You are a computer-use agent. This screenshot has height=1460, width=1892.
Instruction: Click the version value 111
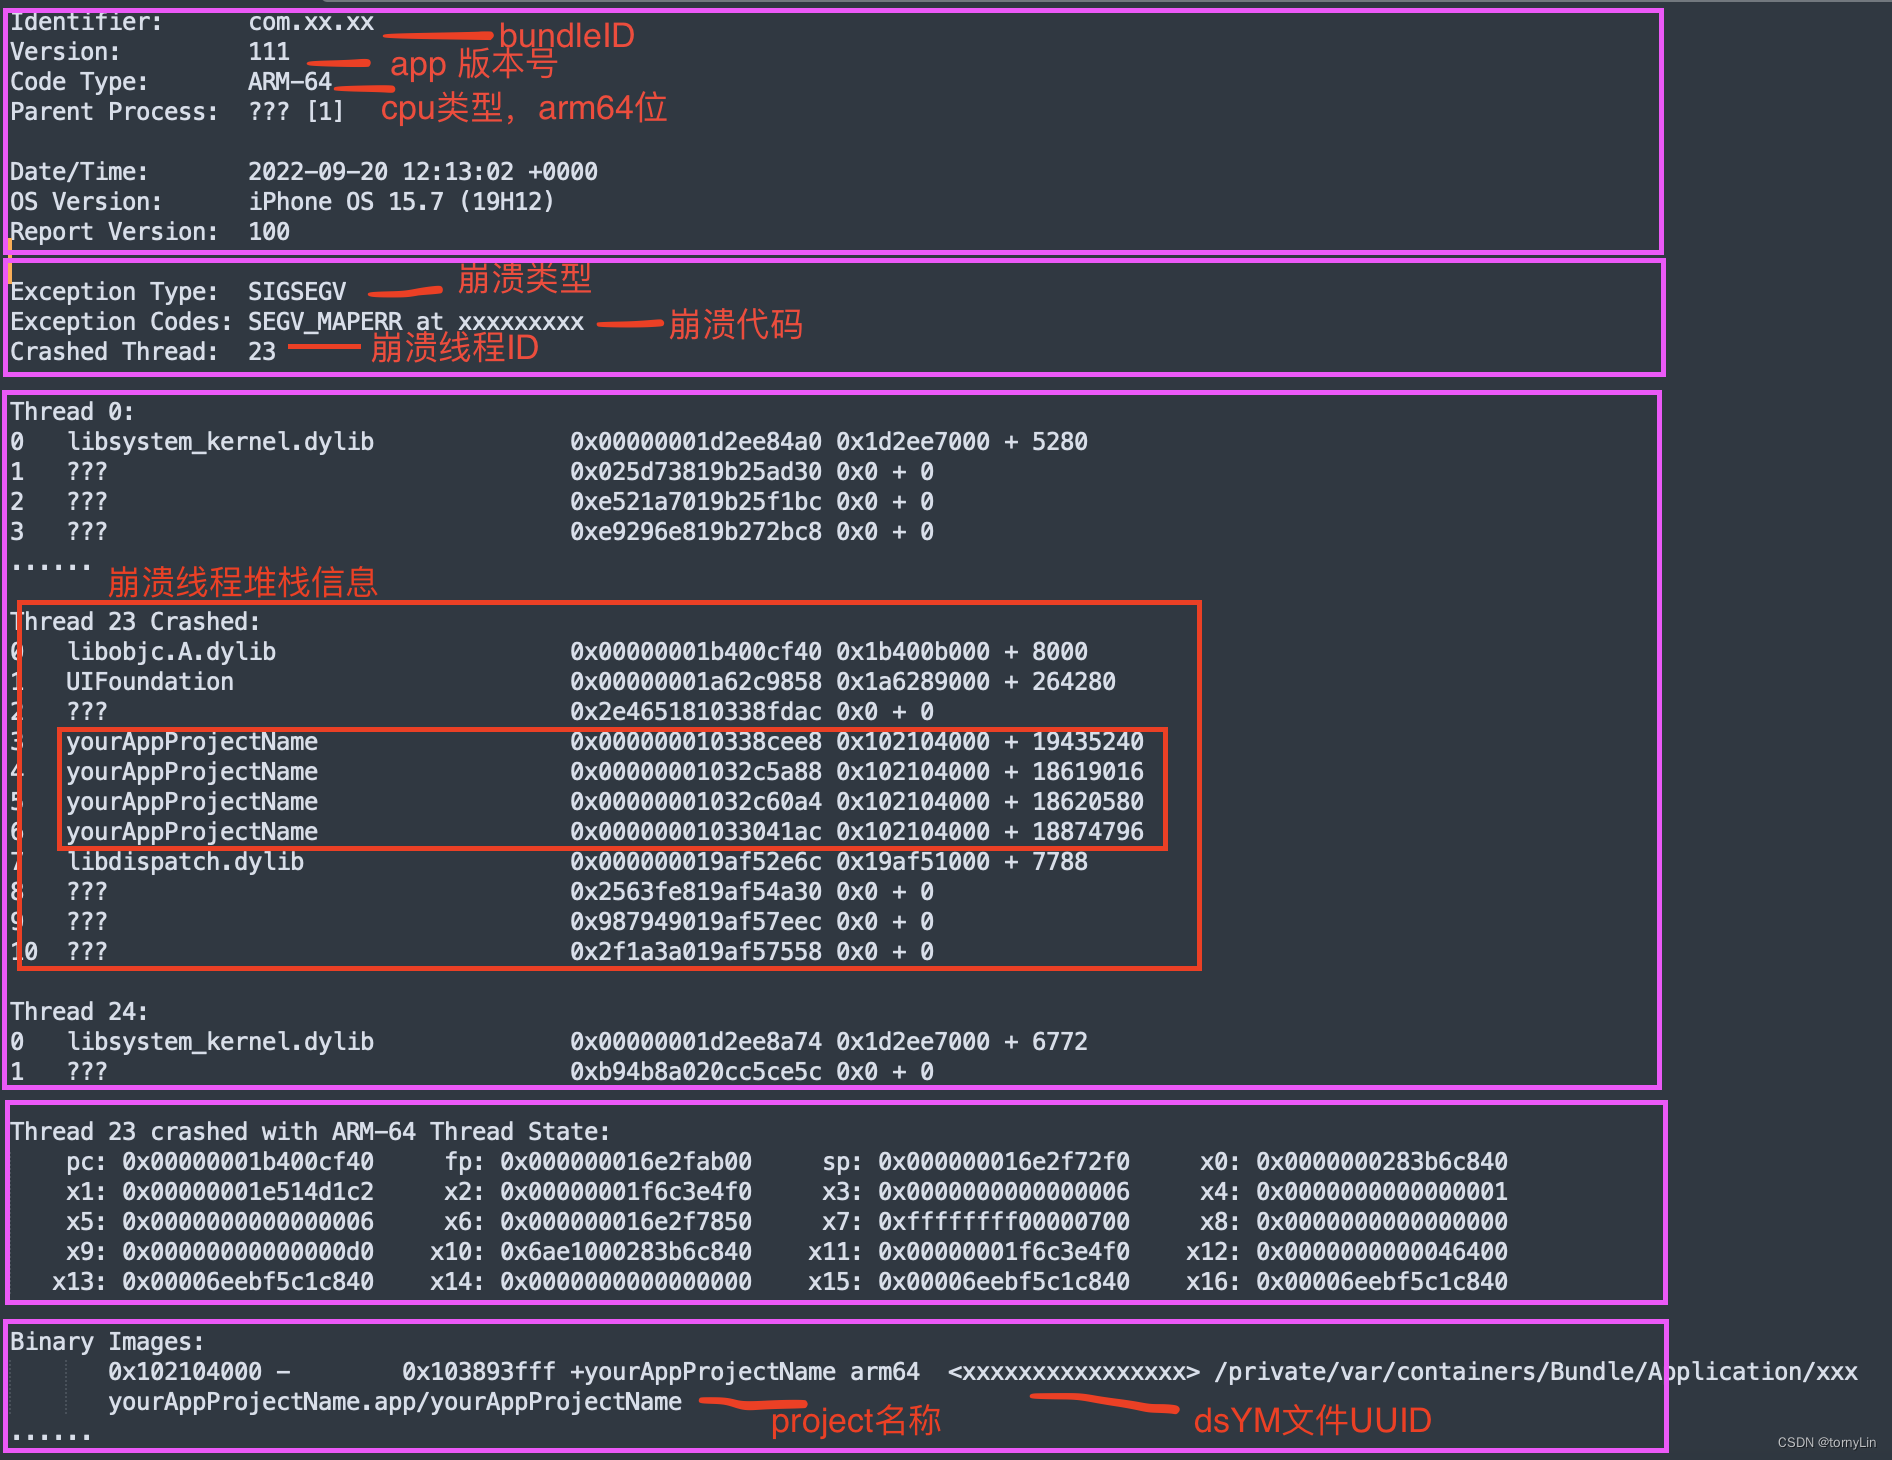(x=269, y=52)
